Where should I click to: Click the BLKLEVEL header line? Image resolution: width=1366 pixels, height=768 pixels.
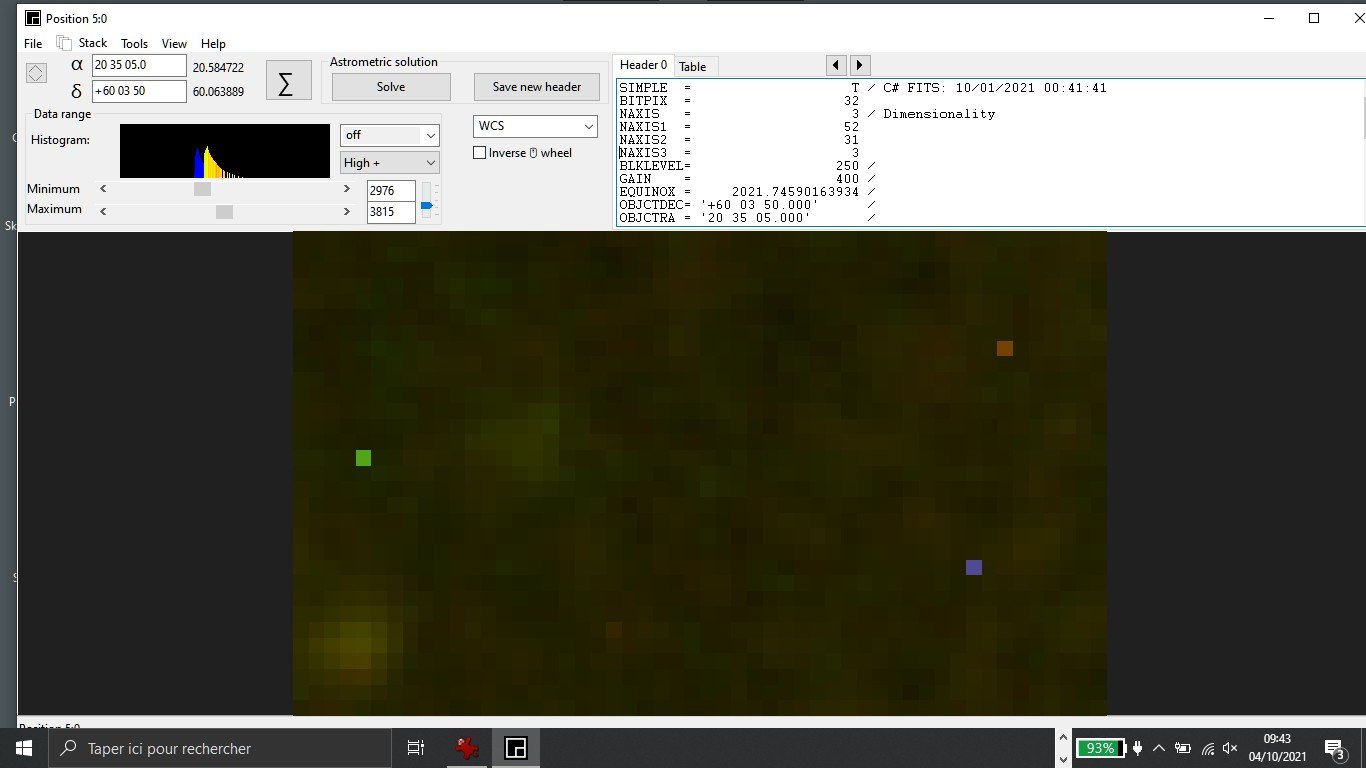click(x=748, y=165)
